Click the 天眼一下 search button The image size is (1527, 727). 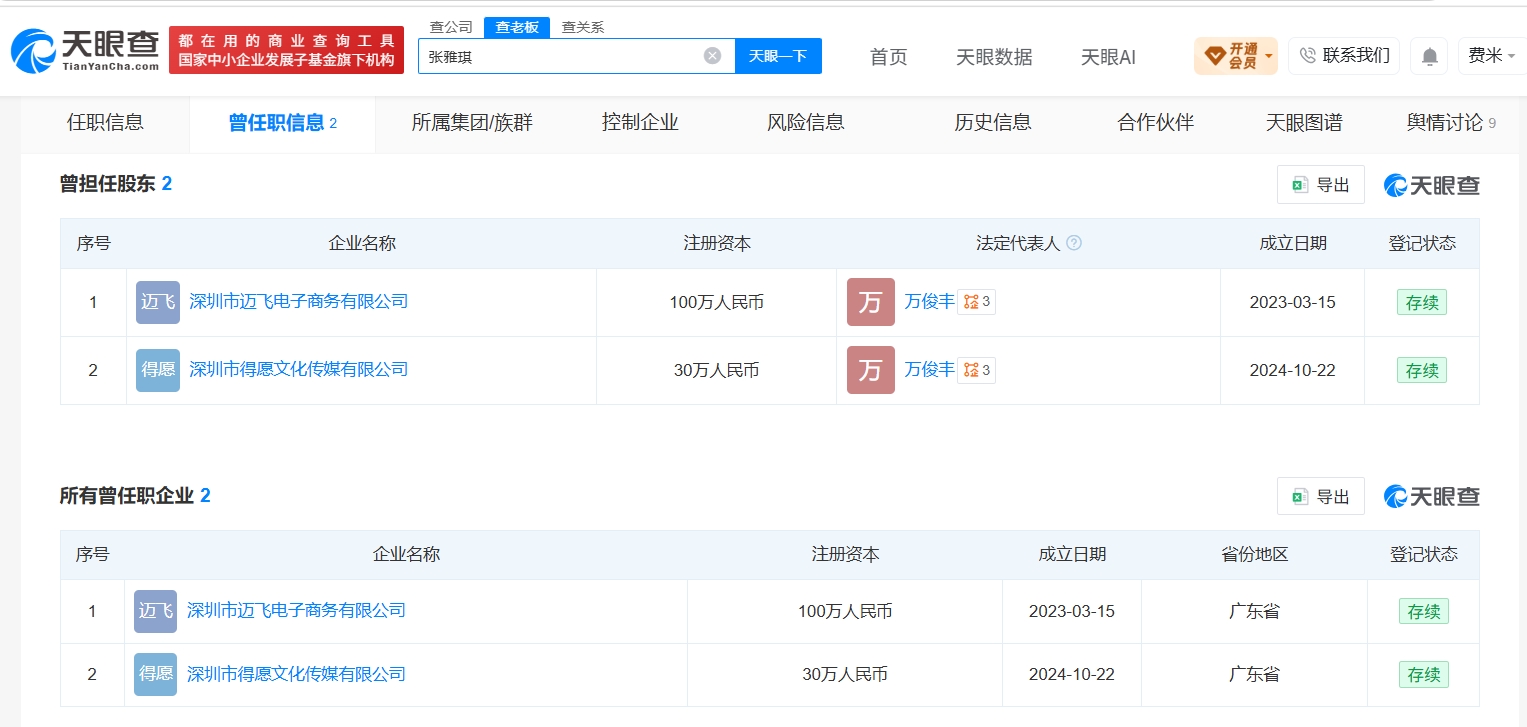(x=778, y=56)
